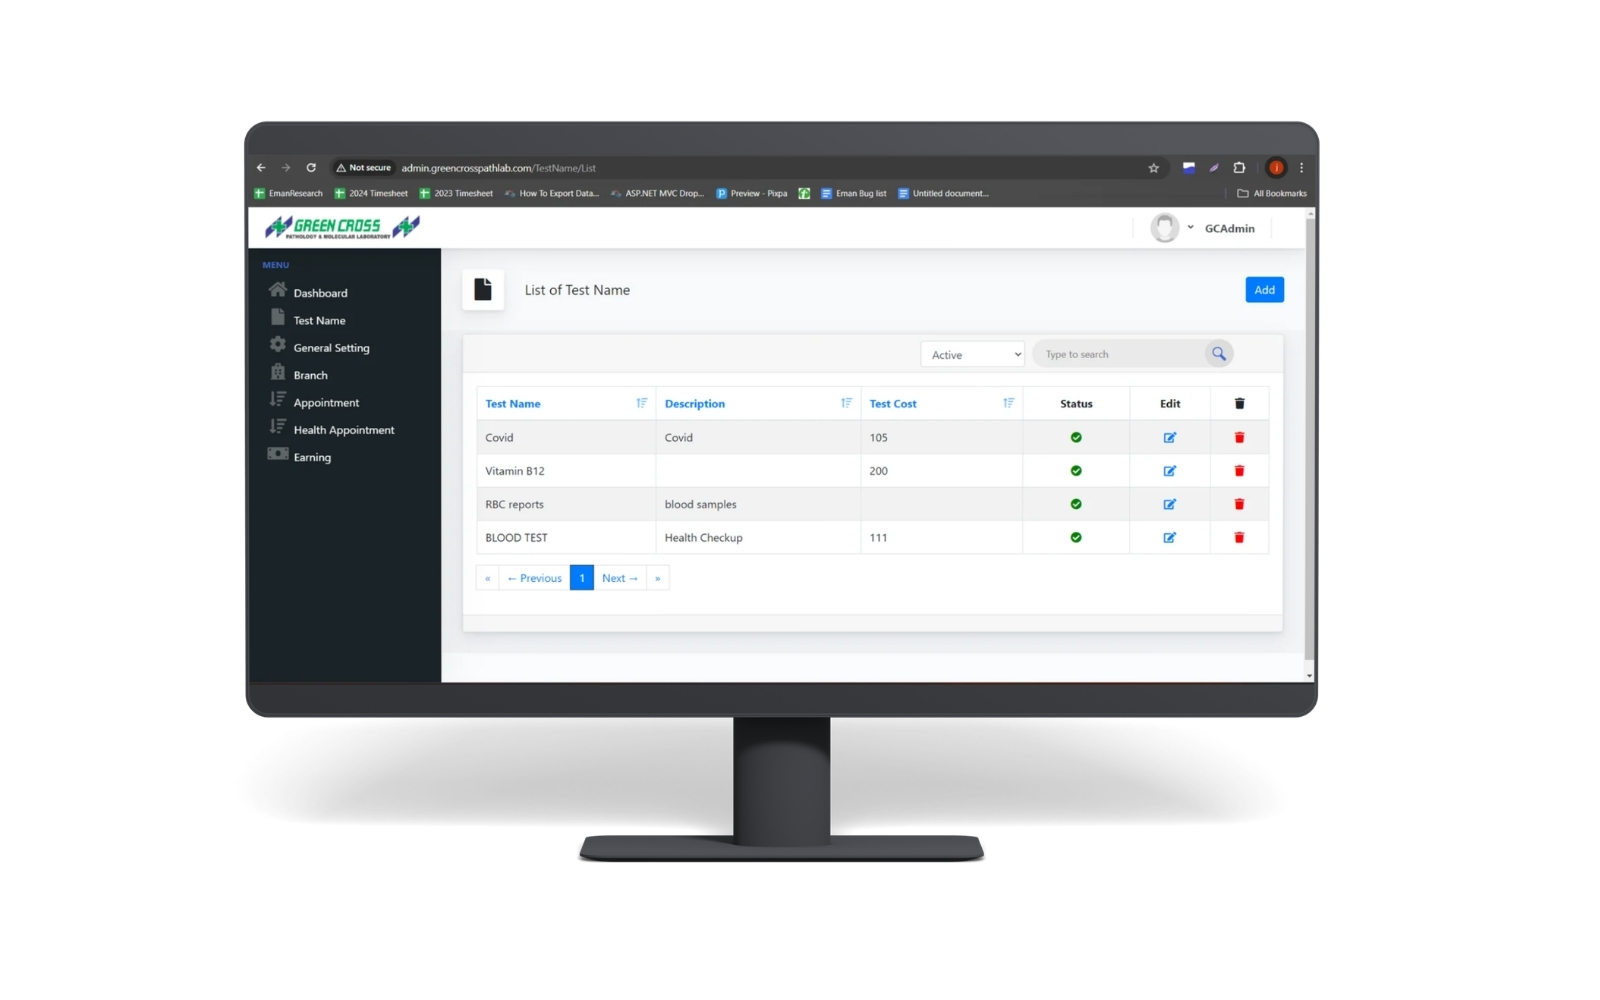This screenshot has width=1600, height=1000.
Task: Click the Chrome profile avatar icon
Action: click(x=1276, y=168)
